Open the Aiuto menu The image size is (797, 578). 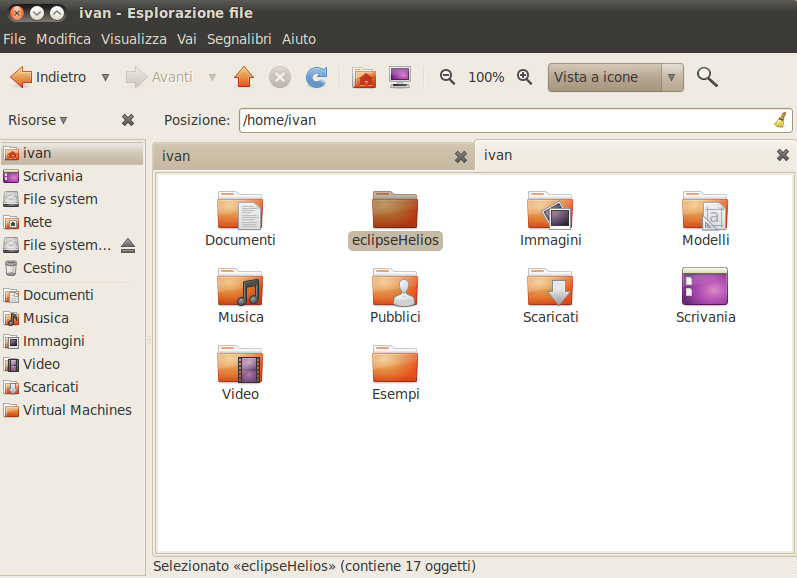[x=299, y=39]
